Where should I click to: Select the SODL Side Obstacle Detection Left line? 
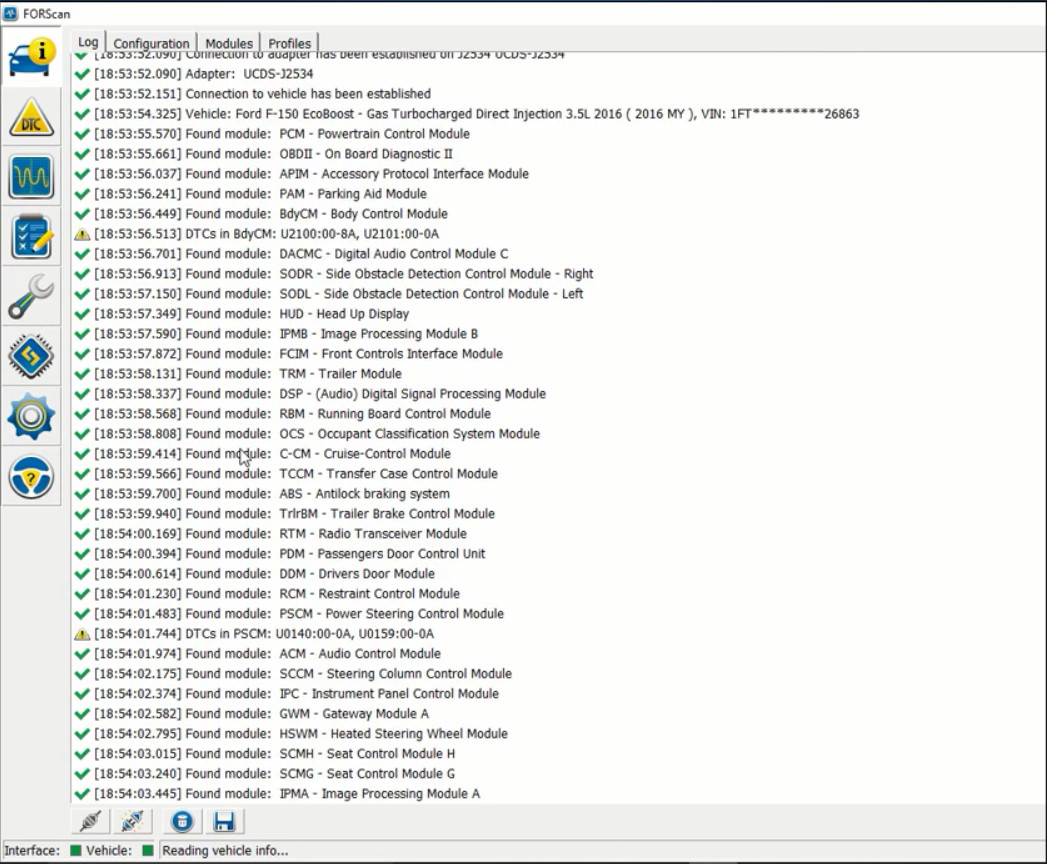(339, 294)
